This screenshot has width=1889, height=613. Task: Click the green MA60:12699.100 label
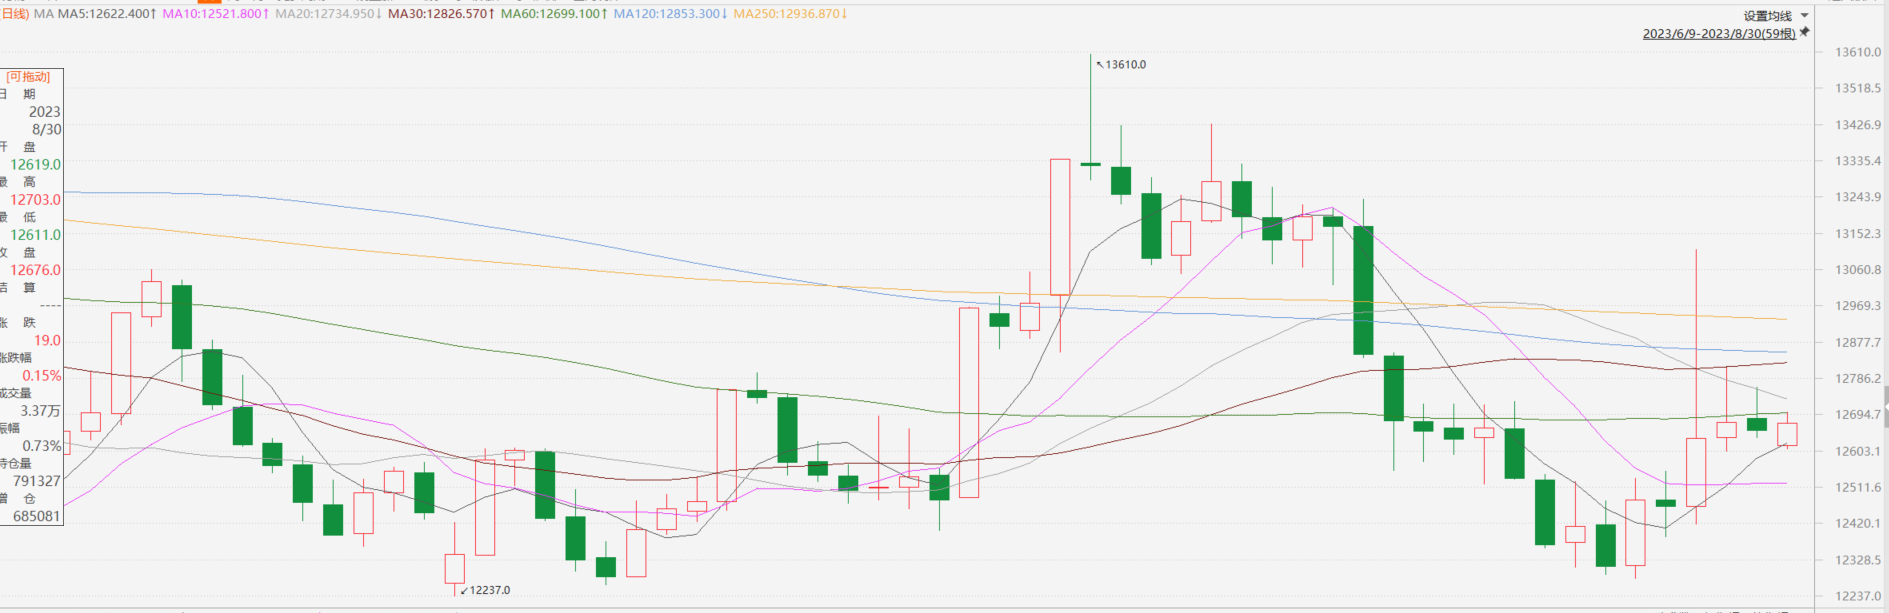pyautogui.click(x=554, y=14)
